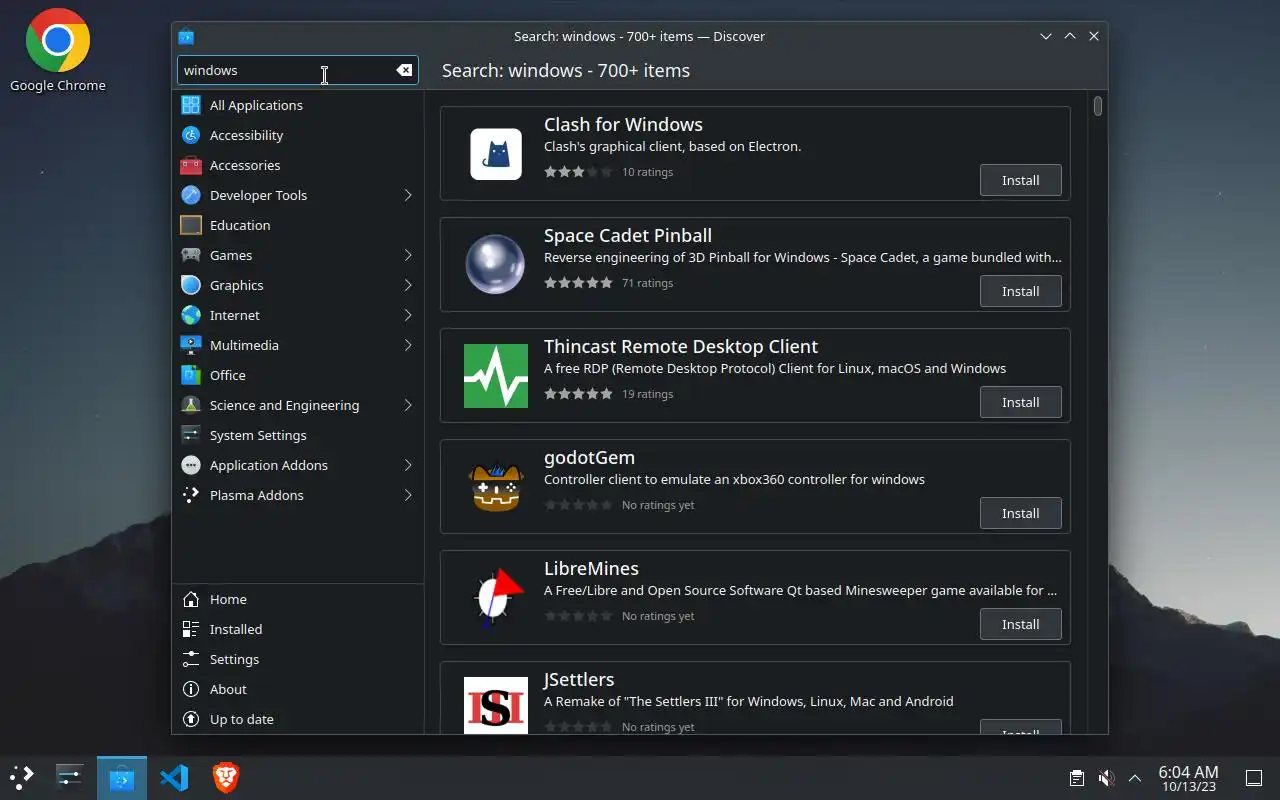Image resolution: width=1280 pixels, height=800 pixels.
Task: Click the Office category icon
Action: (191, 375)
